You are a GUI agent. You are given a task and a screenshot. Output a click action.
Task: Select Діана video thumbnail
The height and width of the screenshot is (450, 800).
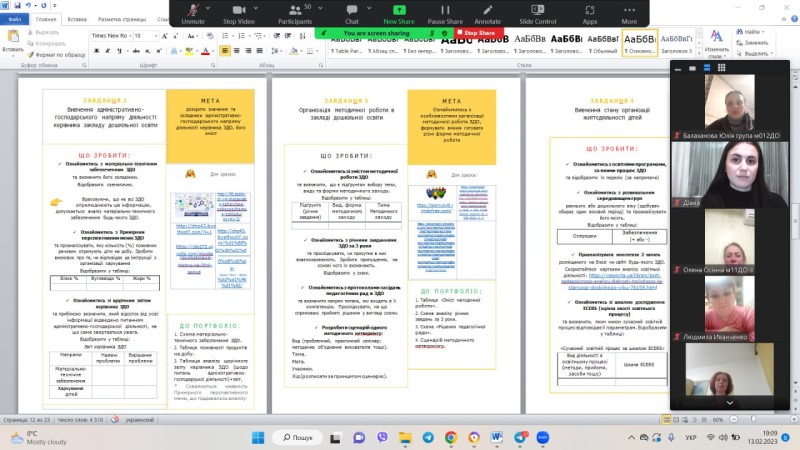click(730, 174)
